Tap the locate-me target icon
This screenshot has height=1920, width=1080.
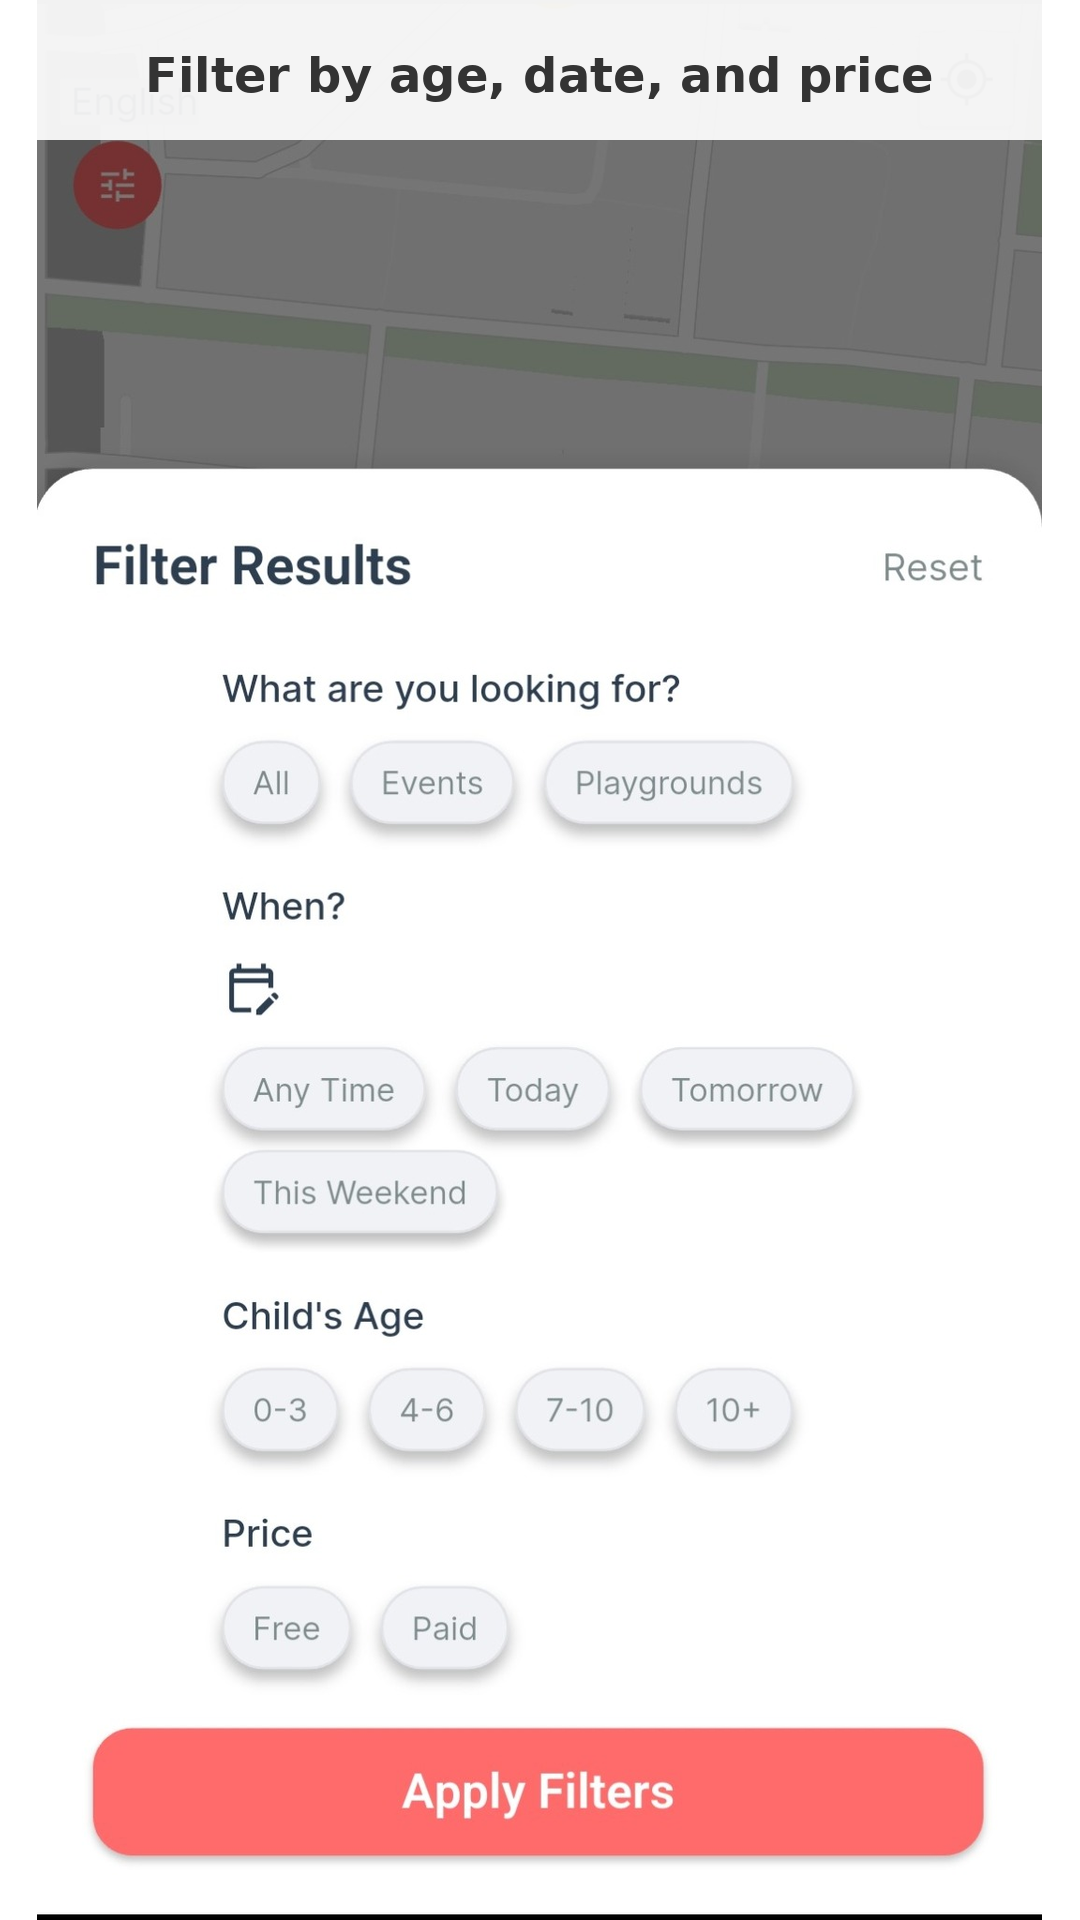tap(966, 79)
